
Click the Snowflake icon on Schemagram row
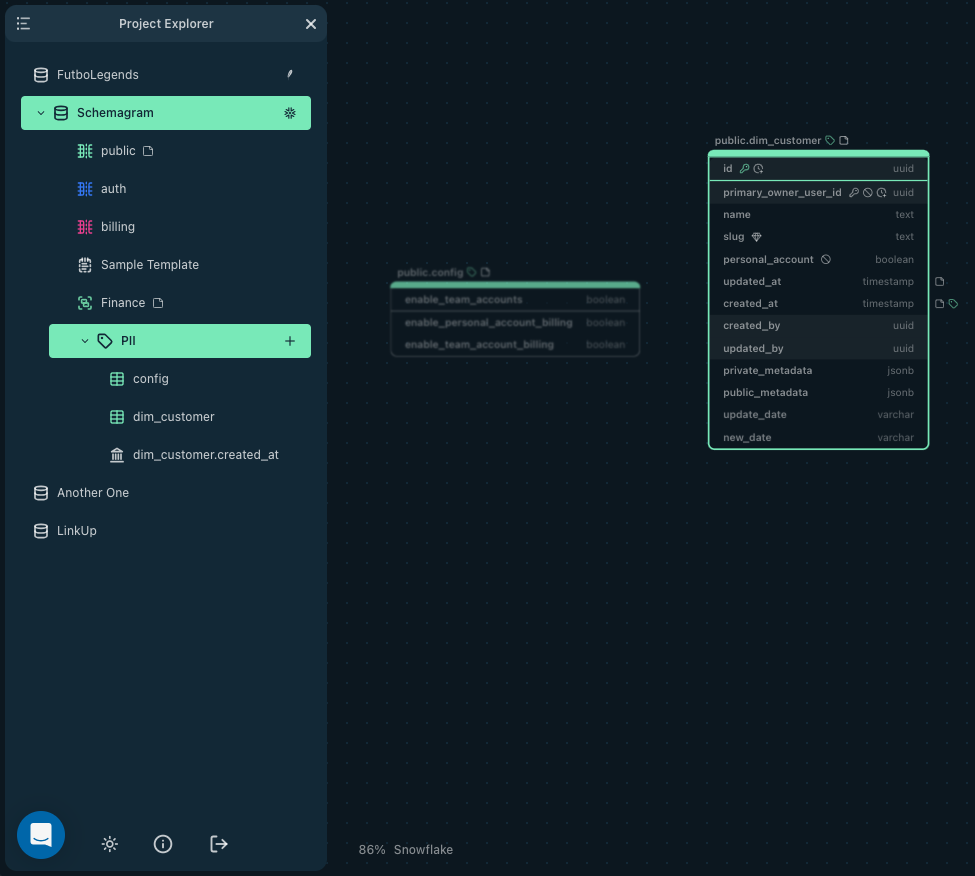[290, 113]
